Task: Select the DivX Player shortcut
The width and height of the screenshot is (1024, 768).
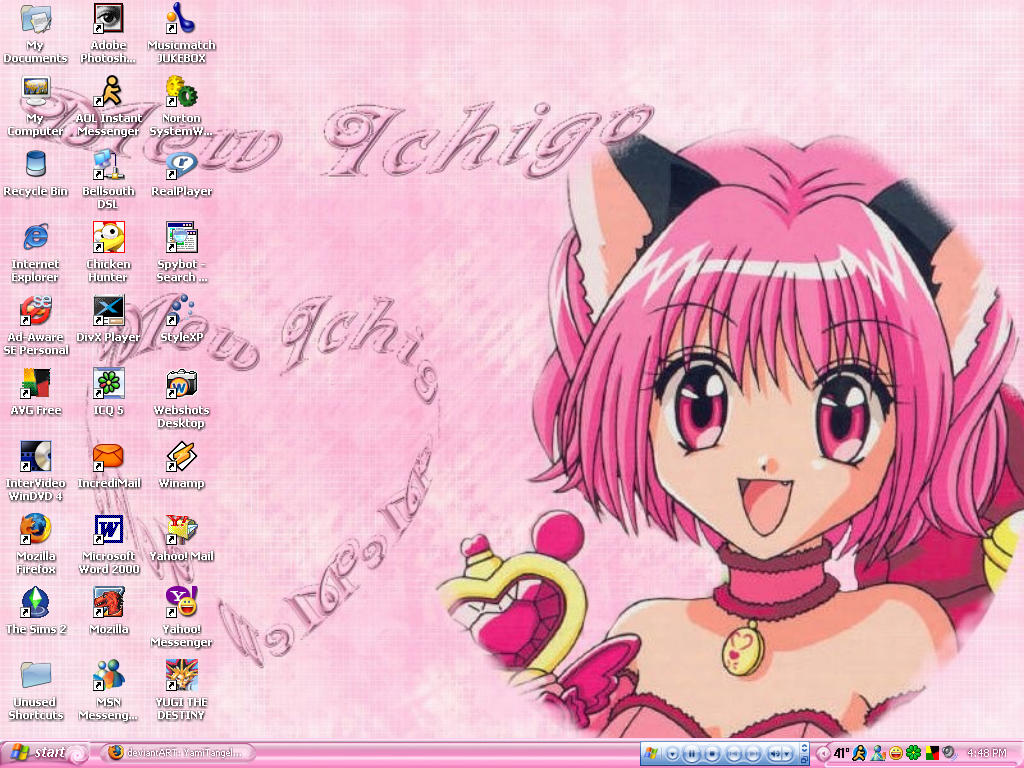Action: pos(108,319)
